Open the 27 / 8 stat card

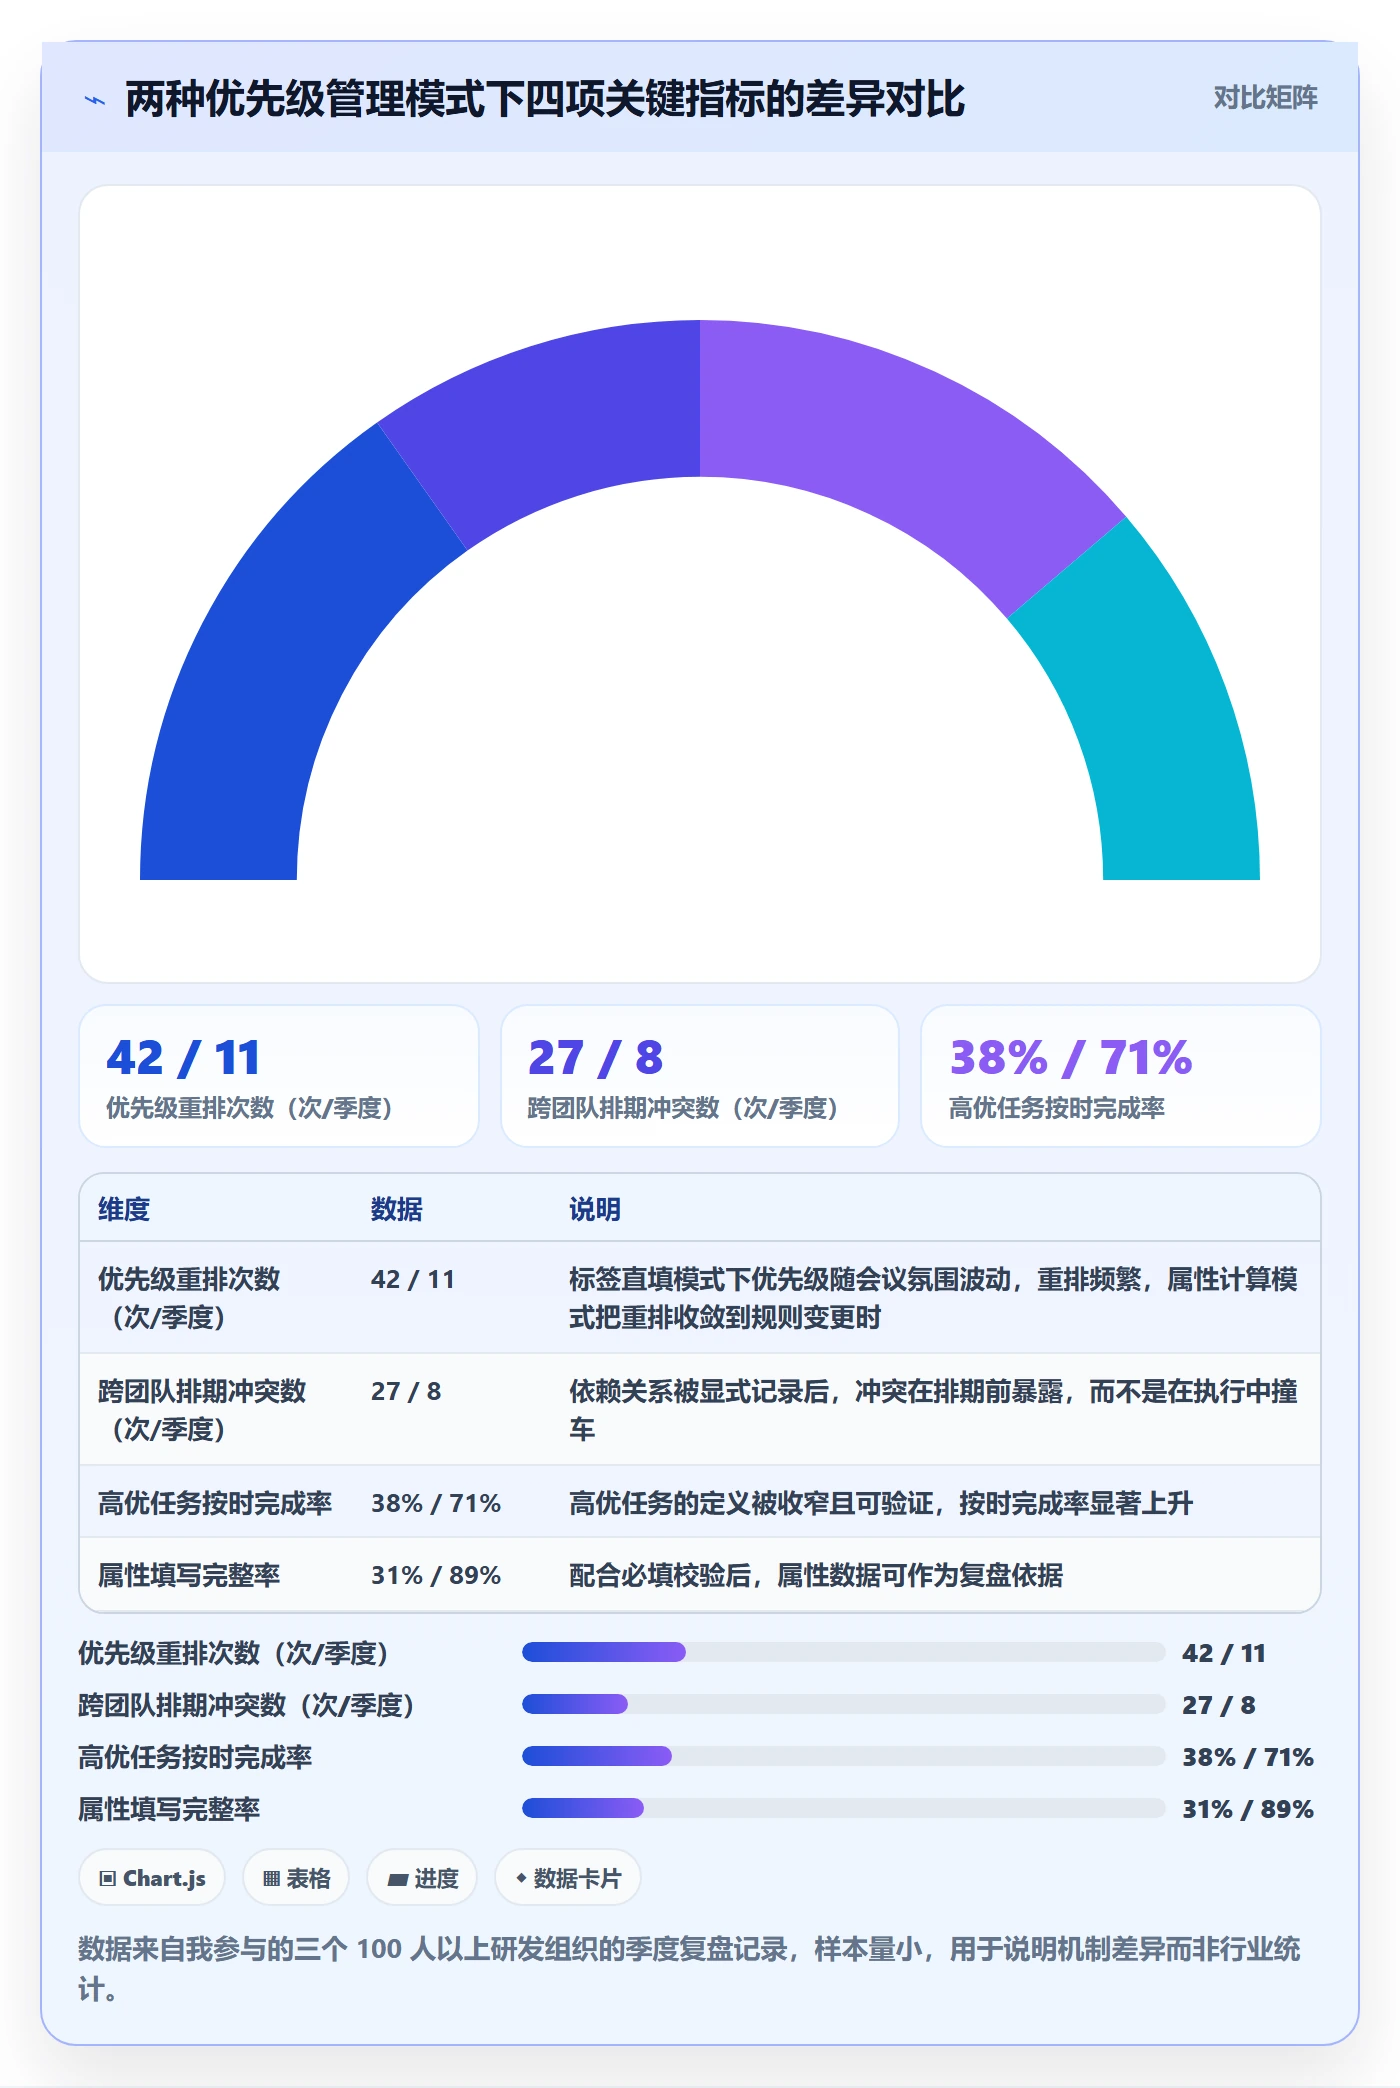point(700,1076)
